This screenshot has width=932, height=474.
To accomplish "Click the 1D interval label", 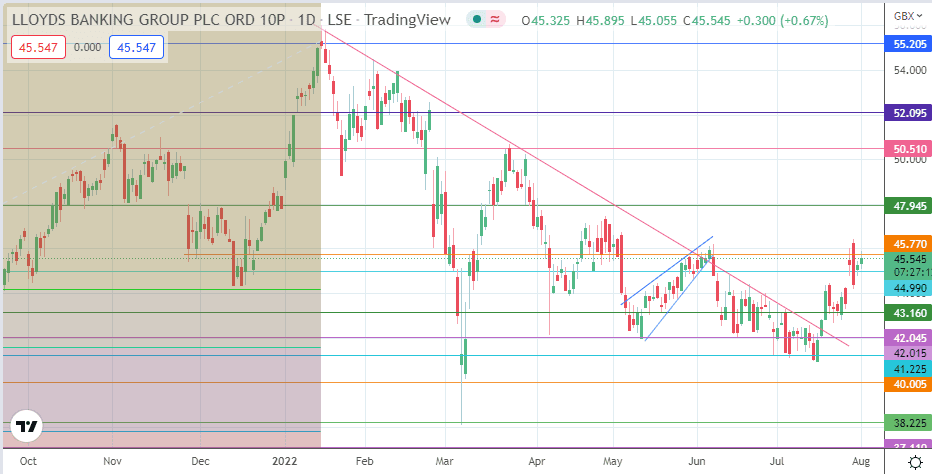I will click(x=306, y=20).
